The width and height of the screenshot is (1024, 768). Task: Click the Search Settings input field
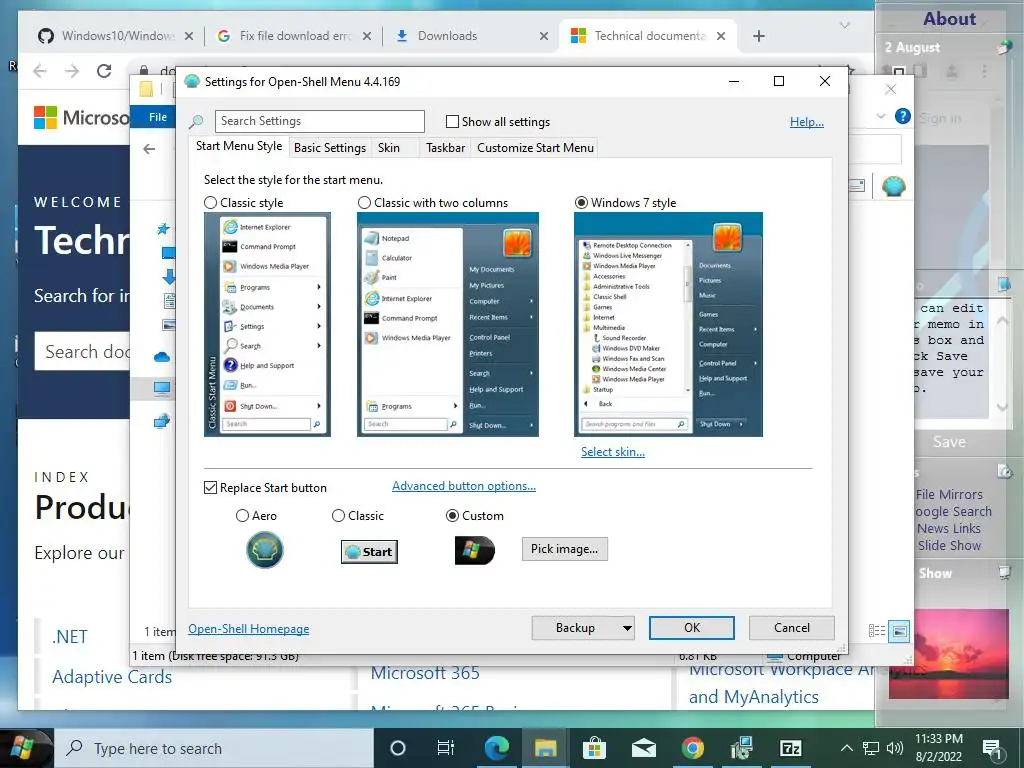click(x=319, y=121)
